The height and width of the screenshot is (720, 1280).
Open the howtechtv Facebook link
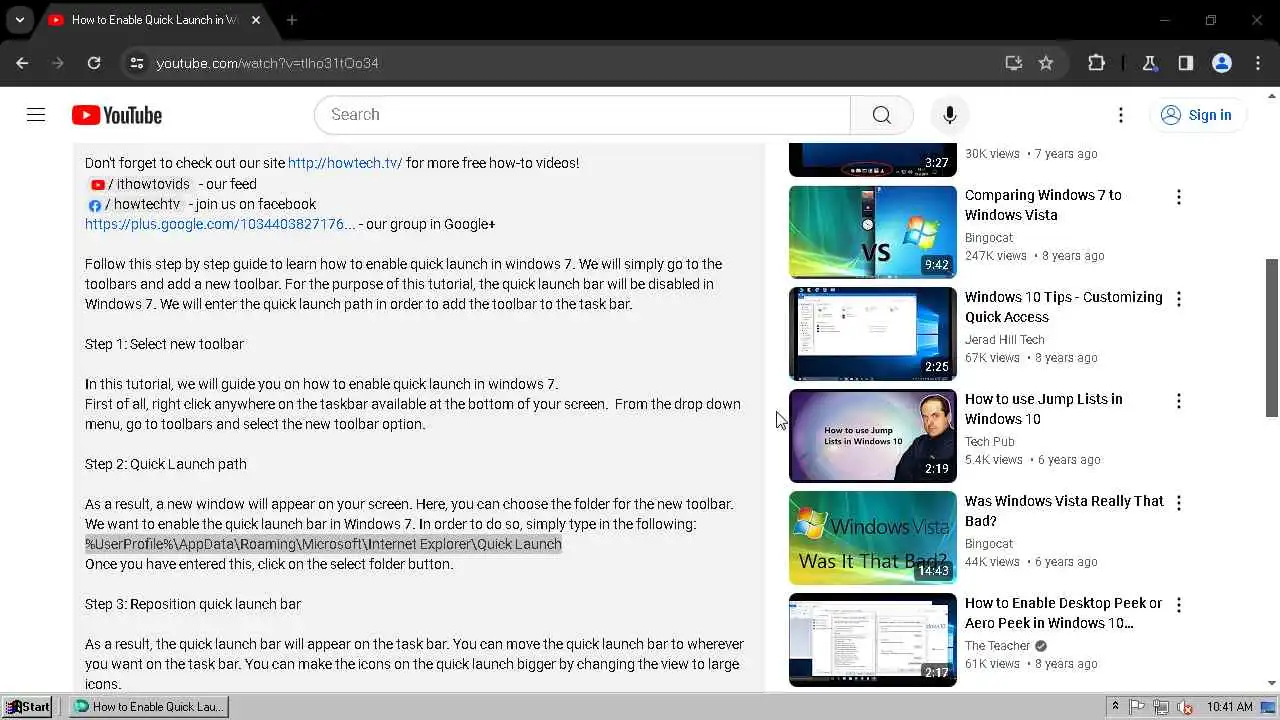point(135,204)
